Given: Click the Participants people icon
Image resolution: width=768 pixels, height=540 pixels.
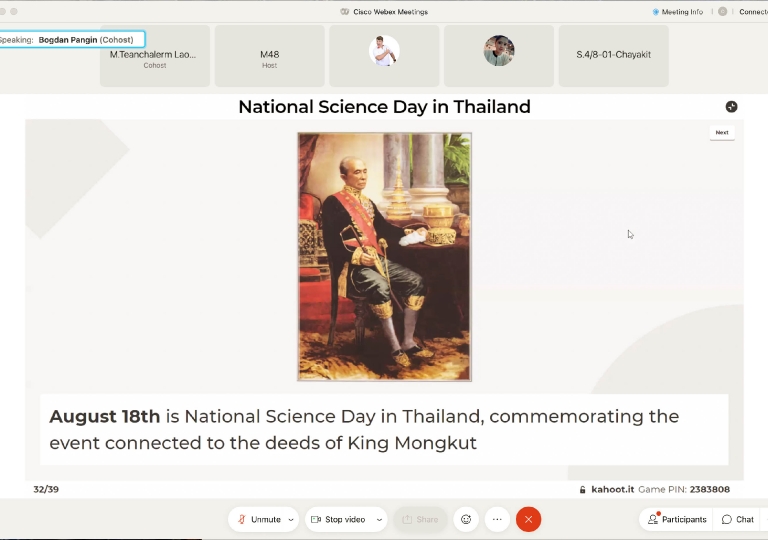Looking at the screenshot, I should [653, 519].
